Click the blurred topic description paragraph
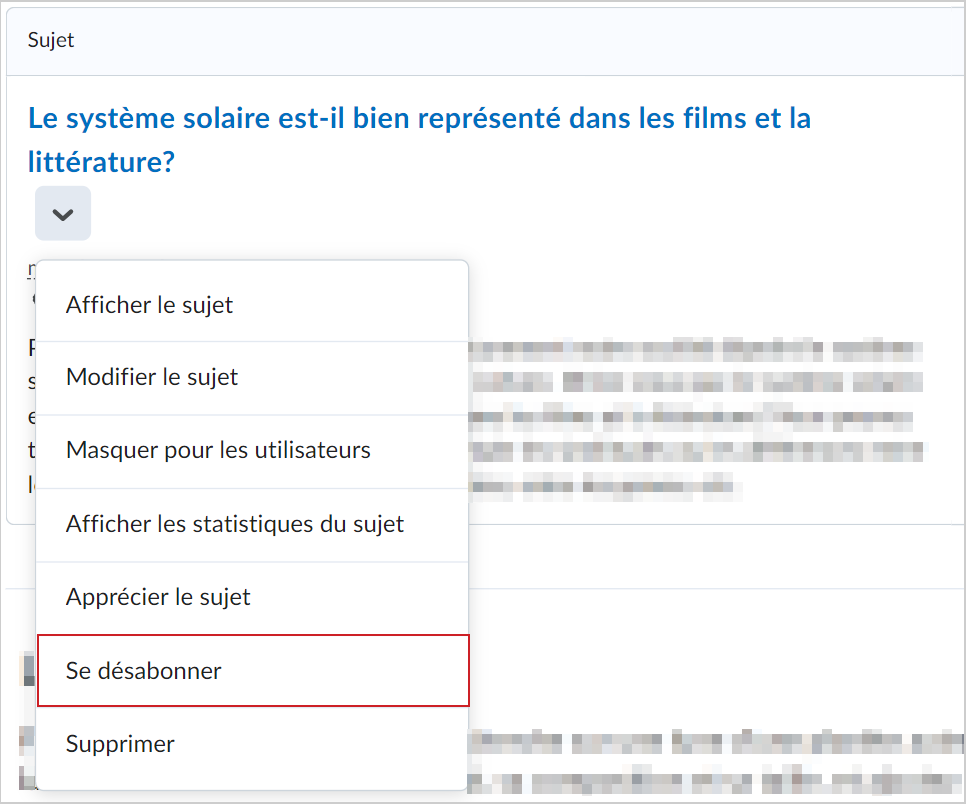This screenshot has width=966, height=804. tap(698, 418)
